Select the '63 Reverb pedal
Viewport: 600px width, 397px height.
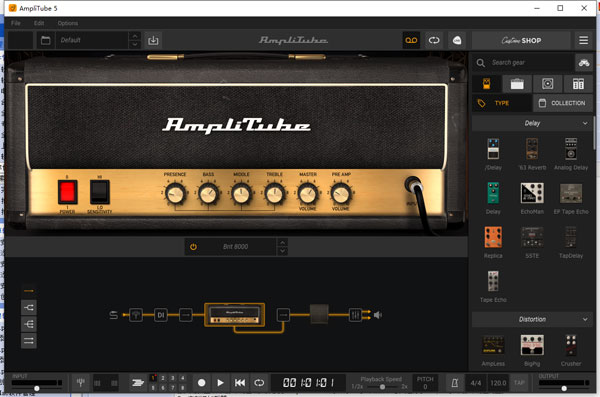532,149
